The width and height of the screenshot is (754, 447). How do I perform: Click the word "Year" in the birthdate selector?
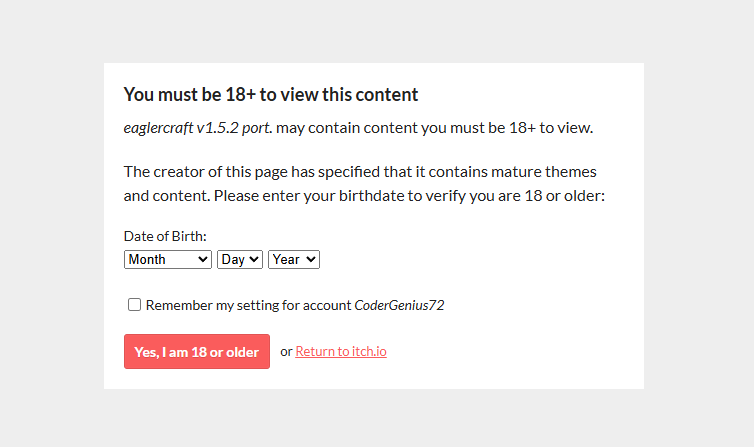click(x=285, y=259)
